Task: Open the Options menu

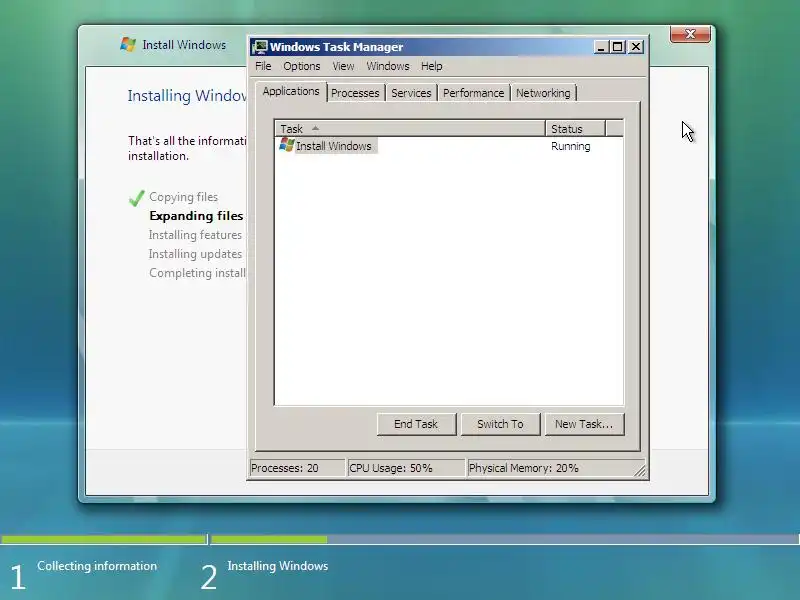Action: [302, 66]
